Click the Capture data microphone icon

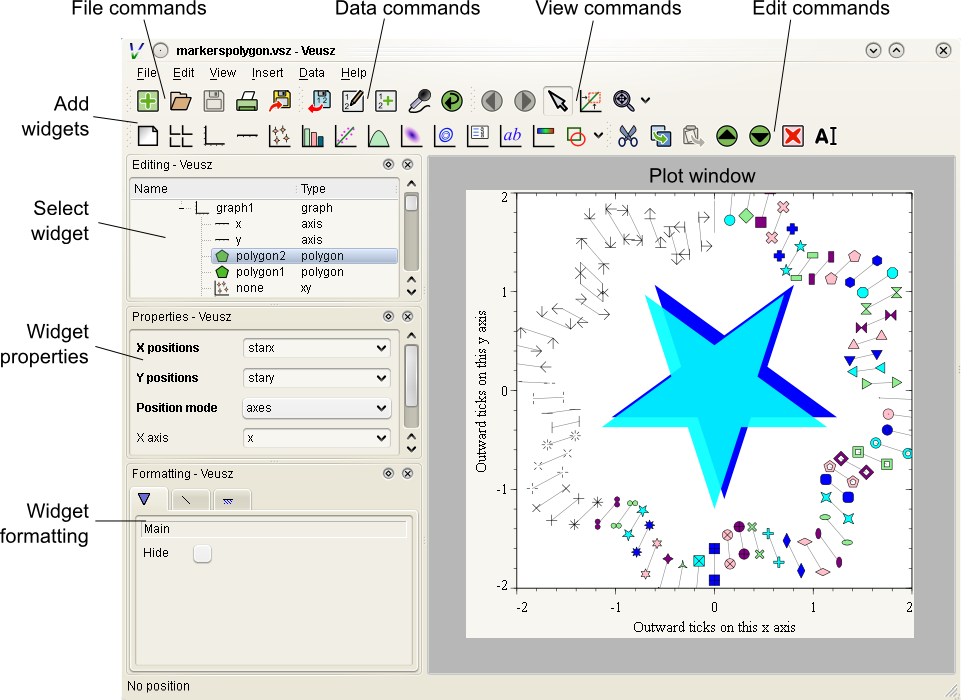click(x=420, y=101)
